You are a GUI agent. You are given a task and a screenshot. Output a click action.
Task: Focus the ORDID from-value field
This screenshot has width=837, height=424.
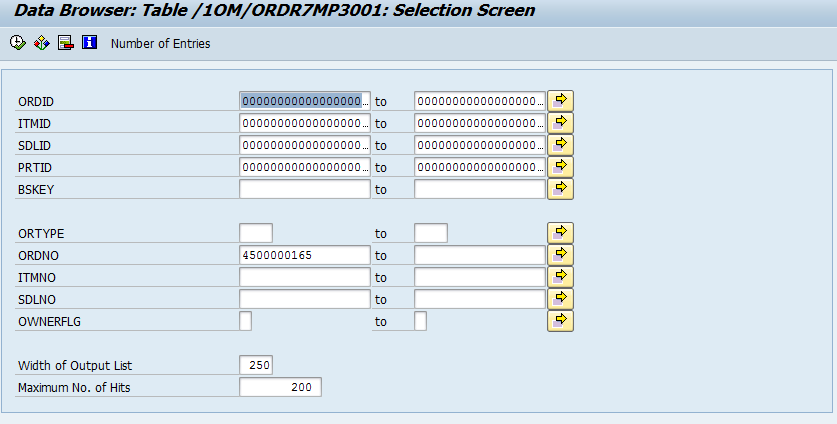point(305,101)
